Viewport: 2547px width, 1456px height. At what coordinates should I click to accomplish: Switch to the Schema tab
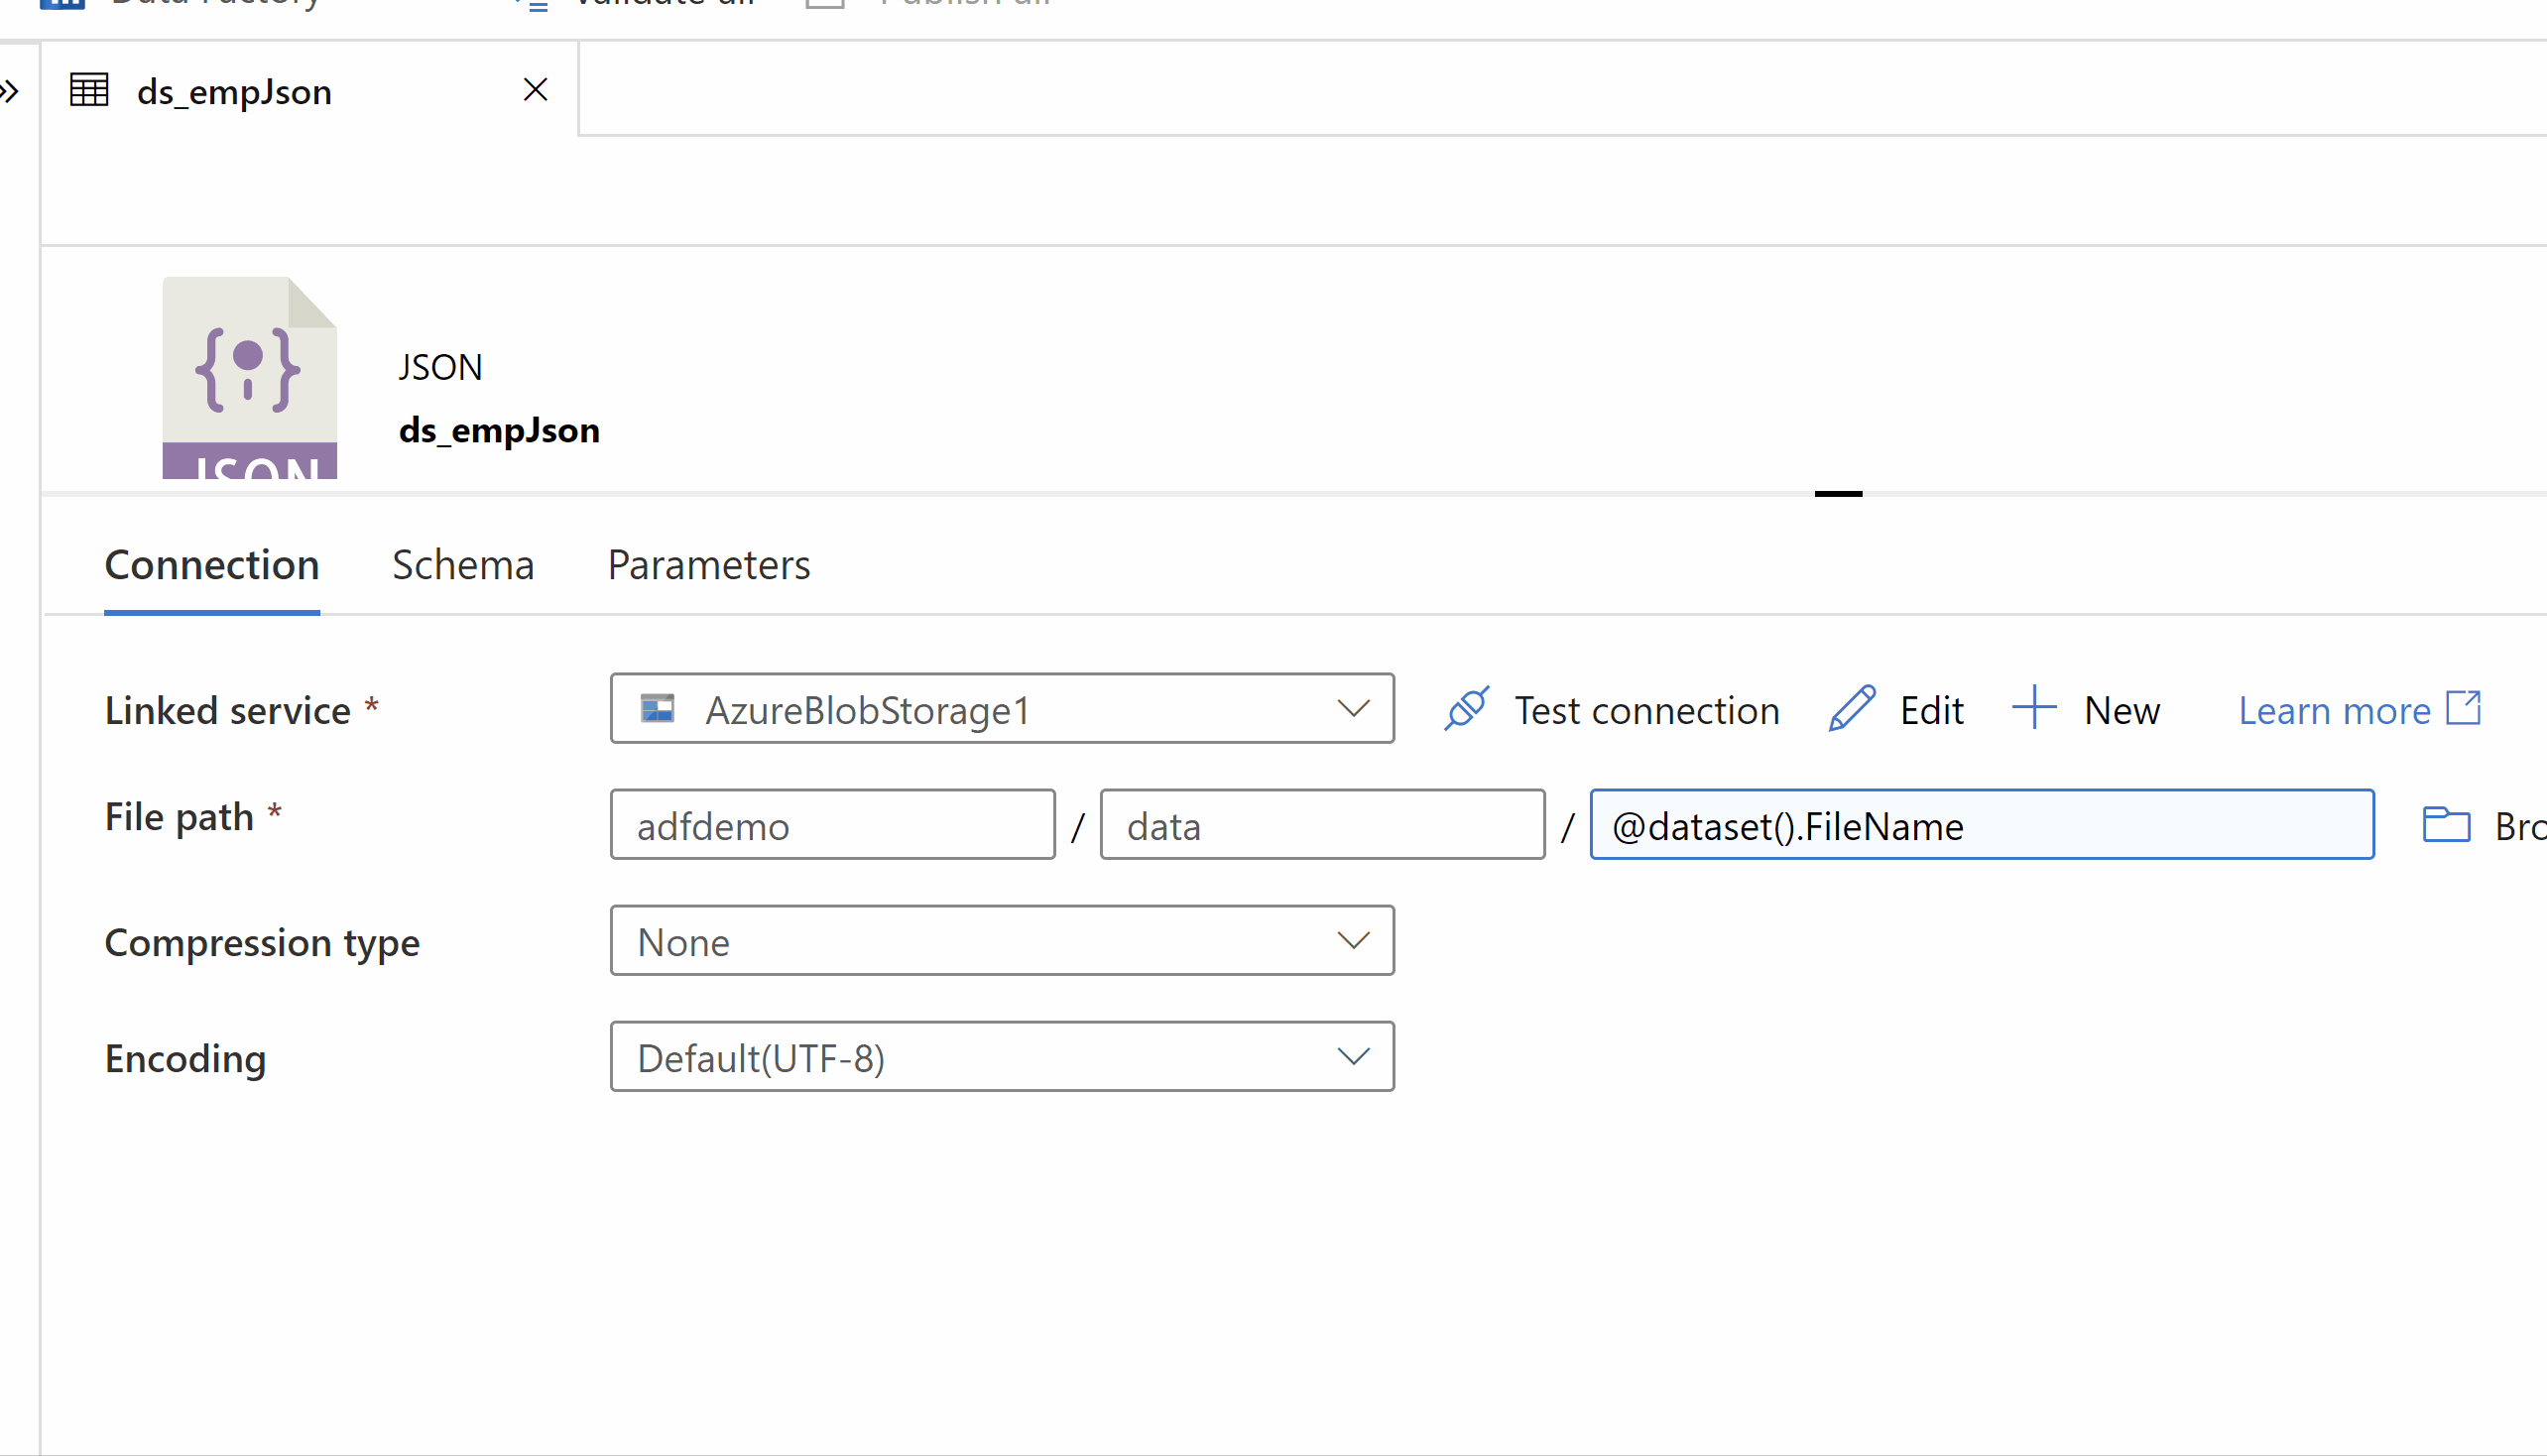pyautogui.click(x=463, y=565)
